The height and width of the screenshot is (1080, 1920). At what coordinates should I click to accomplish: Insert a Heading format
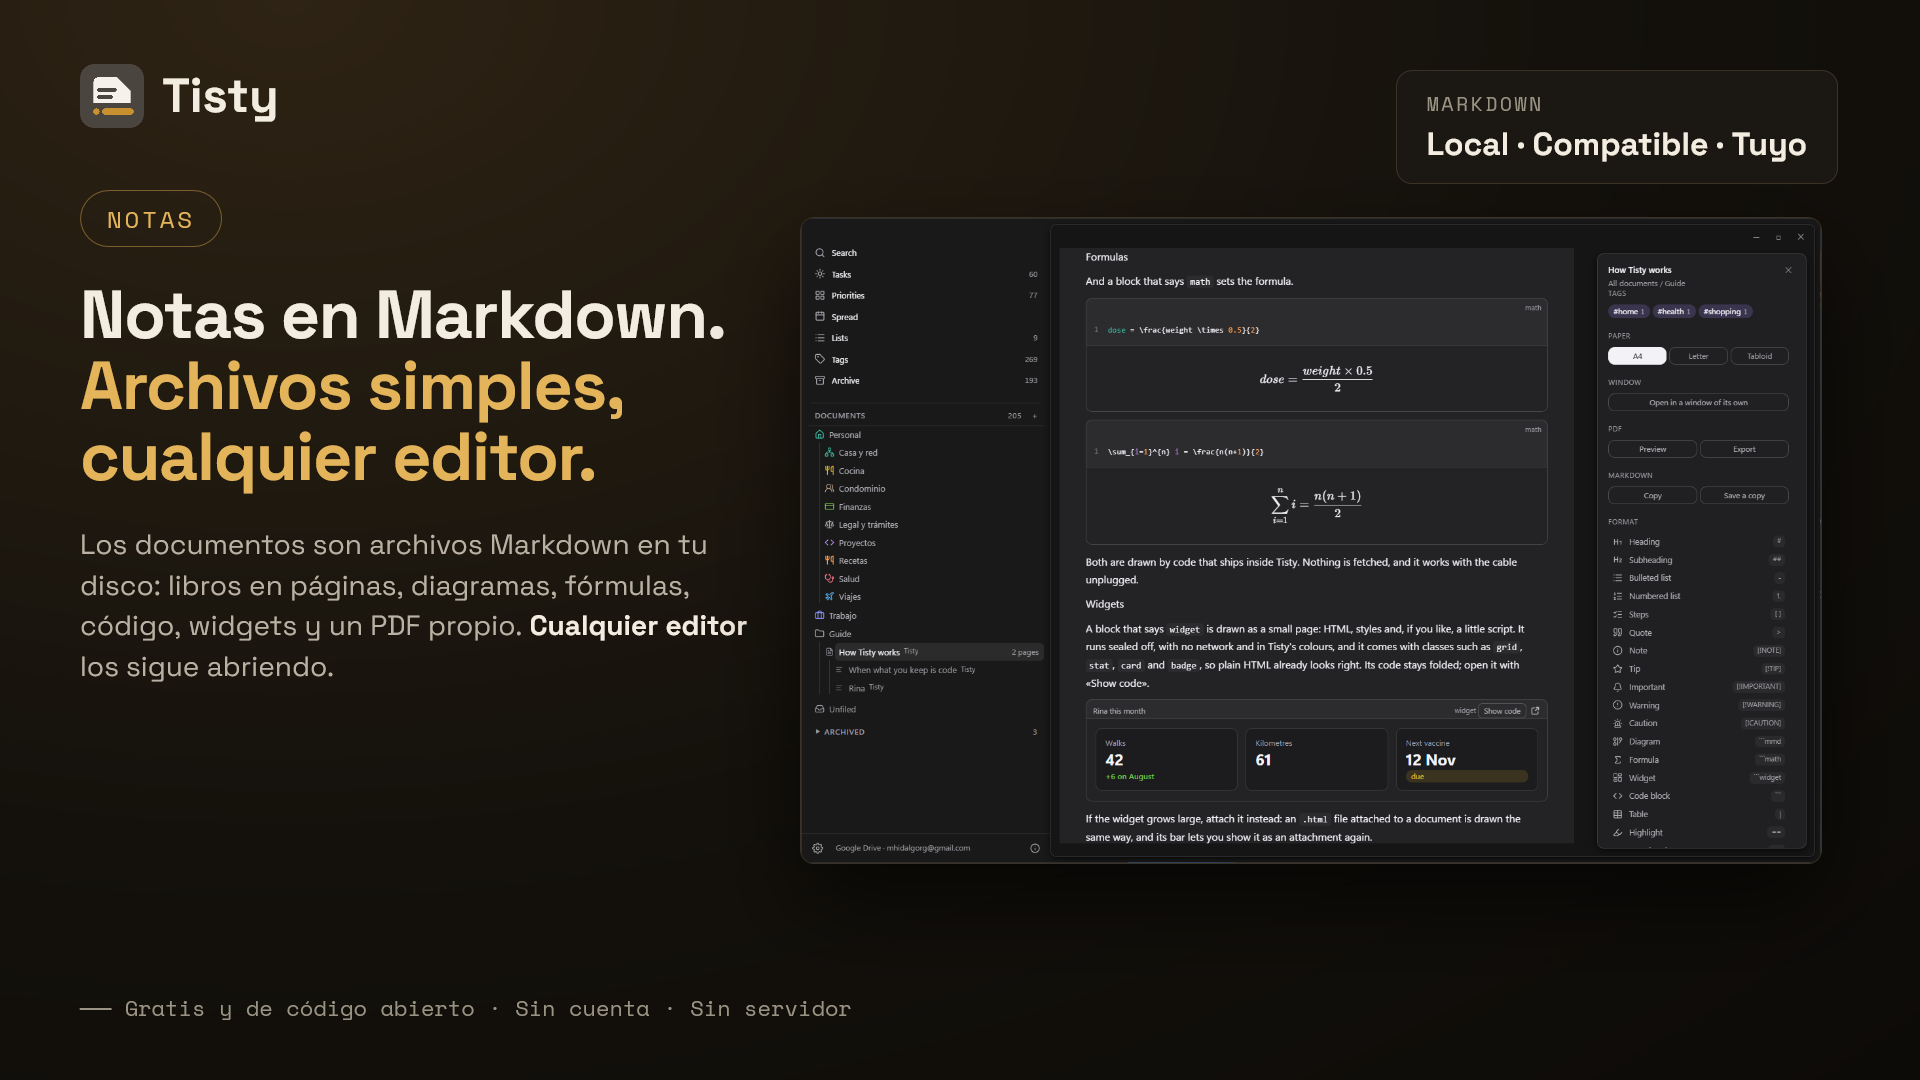tap(1698, 542)
